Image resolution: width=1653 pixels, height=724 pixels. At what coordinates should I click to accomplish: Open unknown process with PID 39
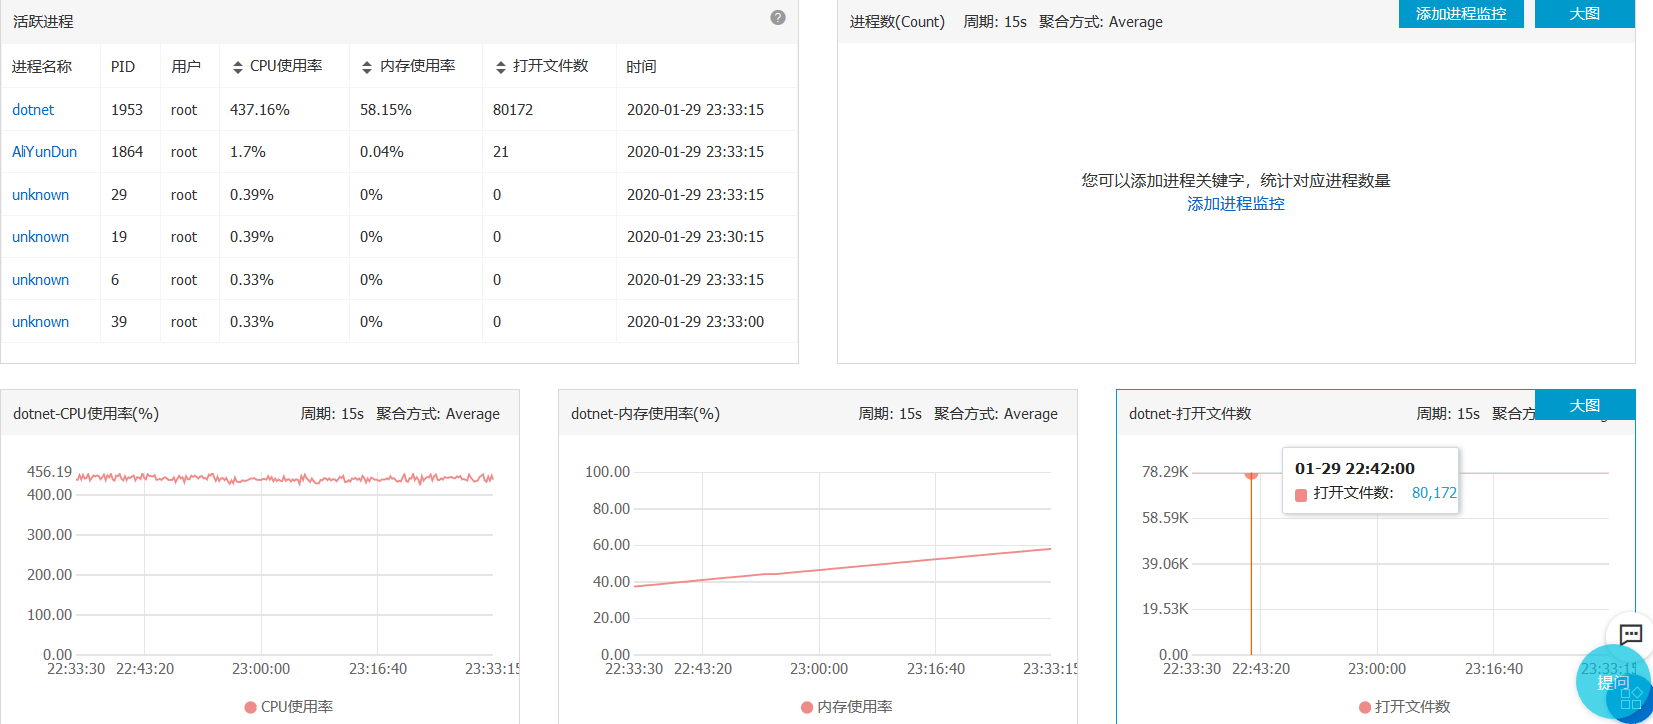(40, 322)
